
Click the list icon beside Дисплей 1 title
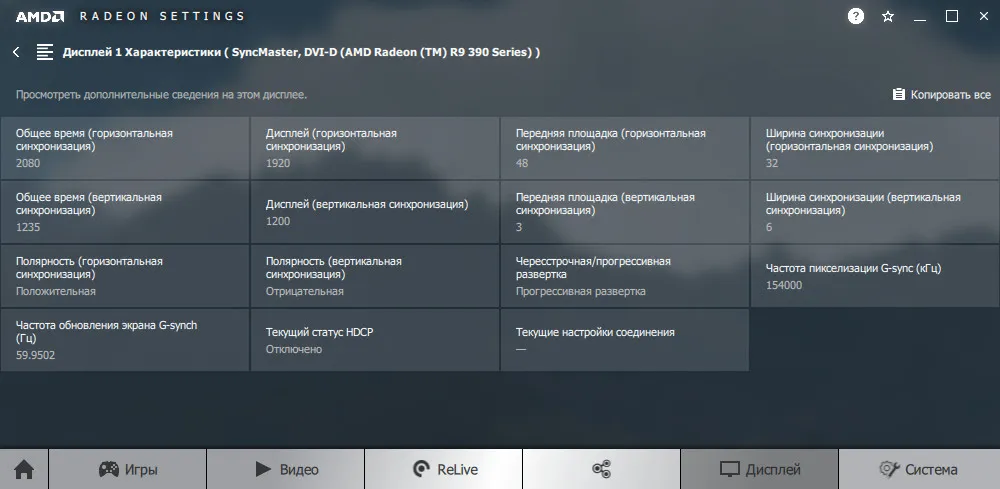coord(45,52)
